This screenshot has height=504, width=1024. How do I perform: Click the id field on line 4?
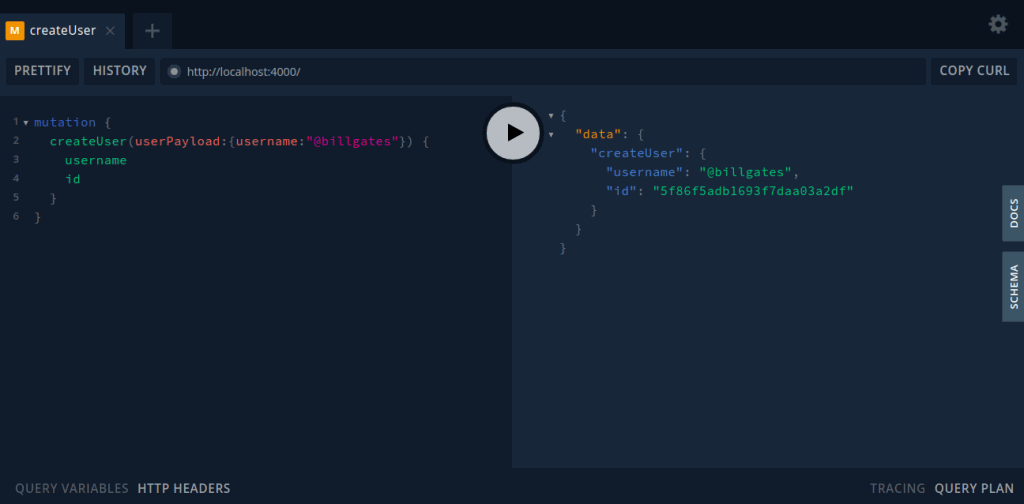tap(72, 179)
